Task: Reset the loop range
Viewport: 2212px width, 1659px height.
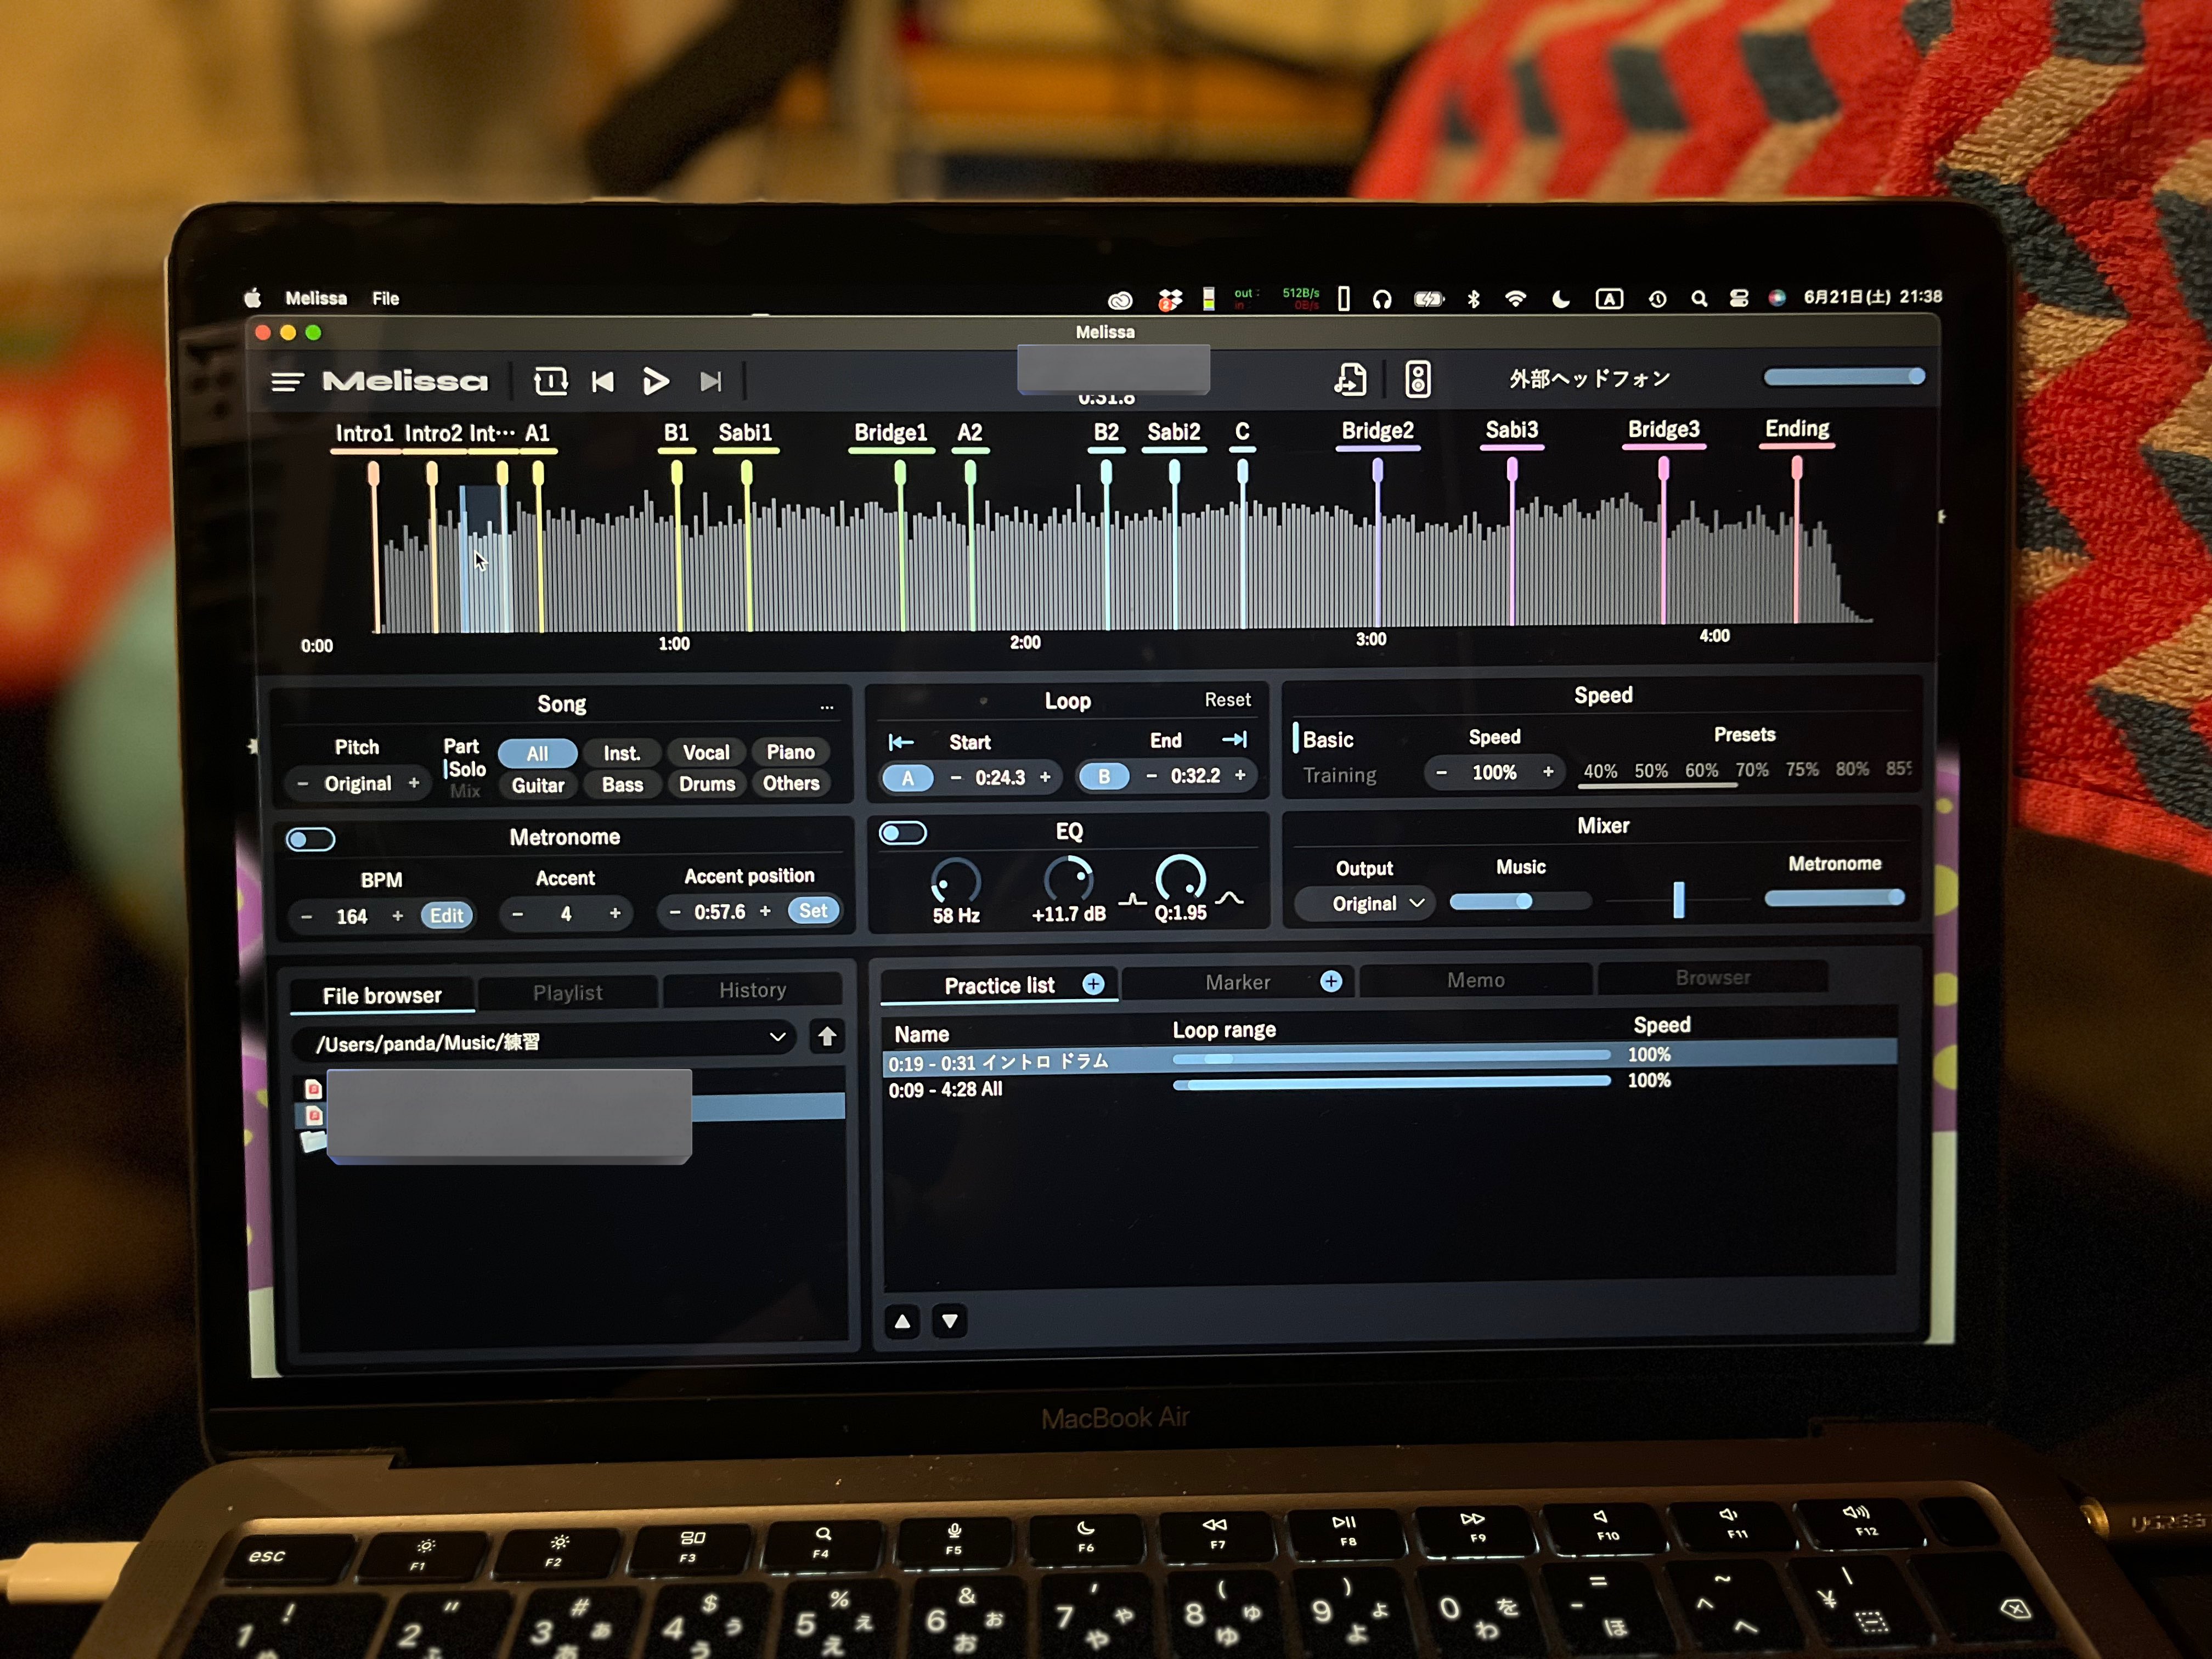Action: [x=1227, y=700]
